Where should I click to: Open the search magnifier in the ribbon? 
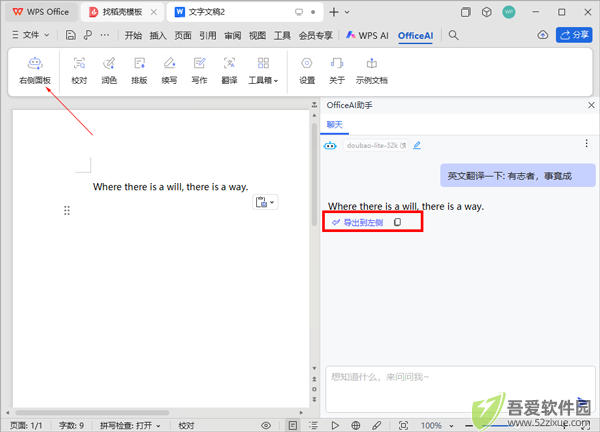[x=453, y=35]
